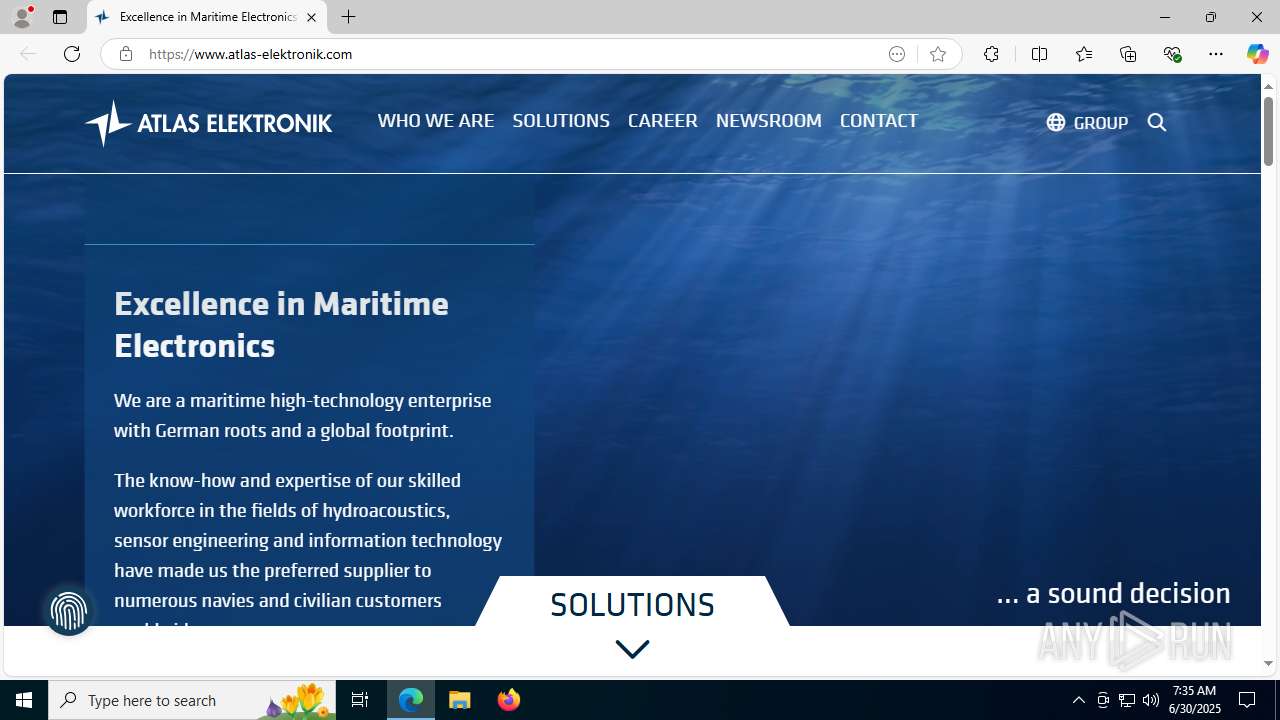The height and width of the screenshot is (720, 1280).
Task: Click the browser Back arrow
Action: point(28,54)
